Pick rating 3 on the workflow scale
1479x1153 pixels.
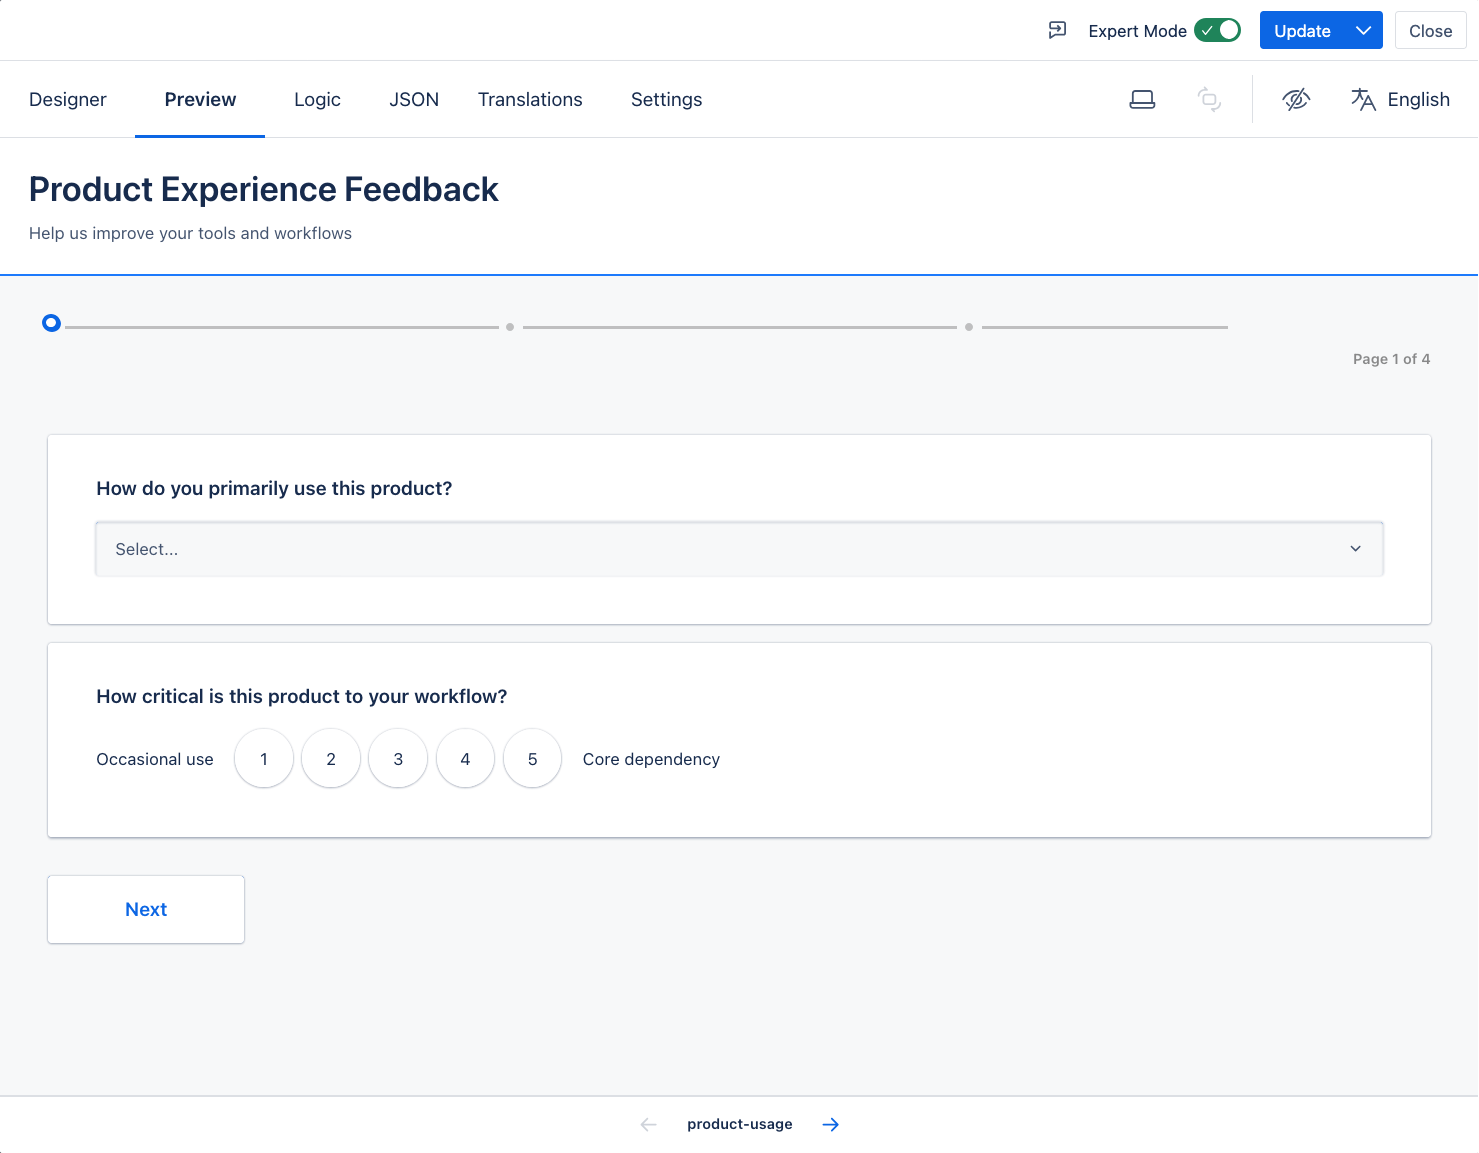(398, 759)
